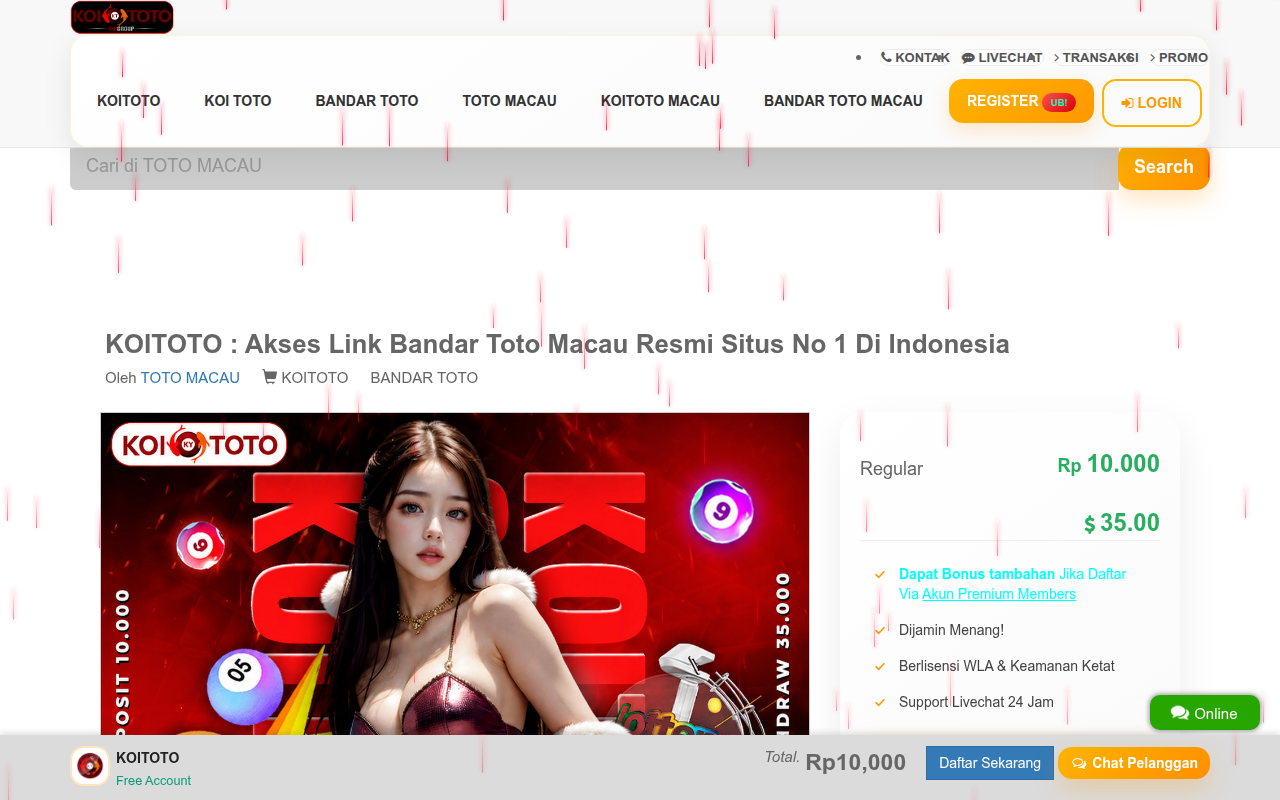Click the LOGIN button
The image size is (1280, 800).
pos(1152,103)
